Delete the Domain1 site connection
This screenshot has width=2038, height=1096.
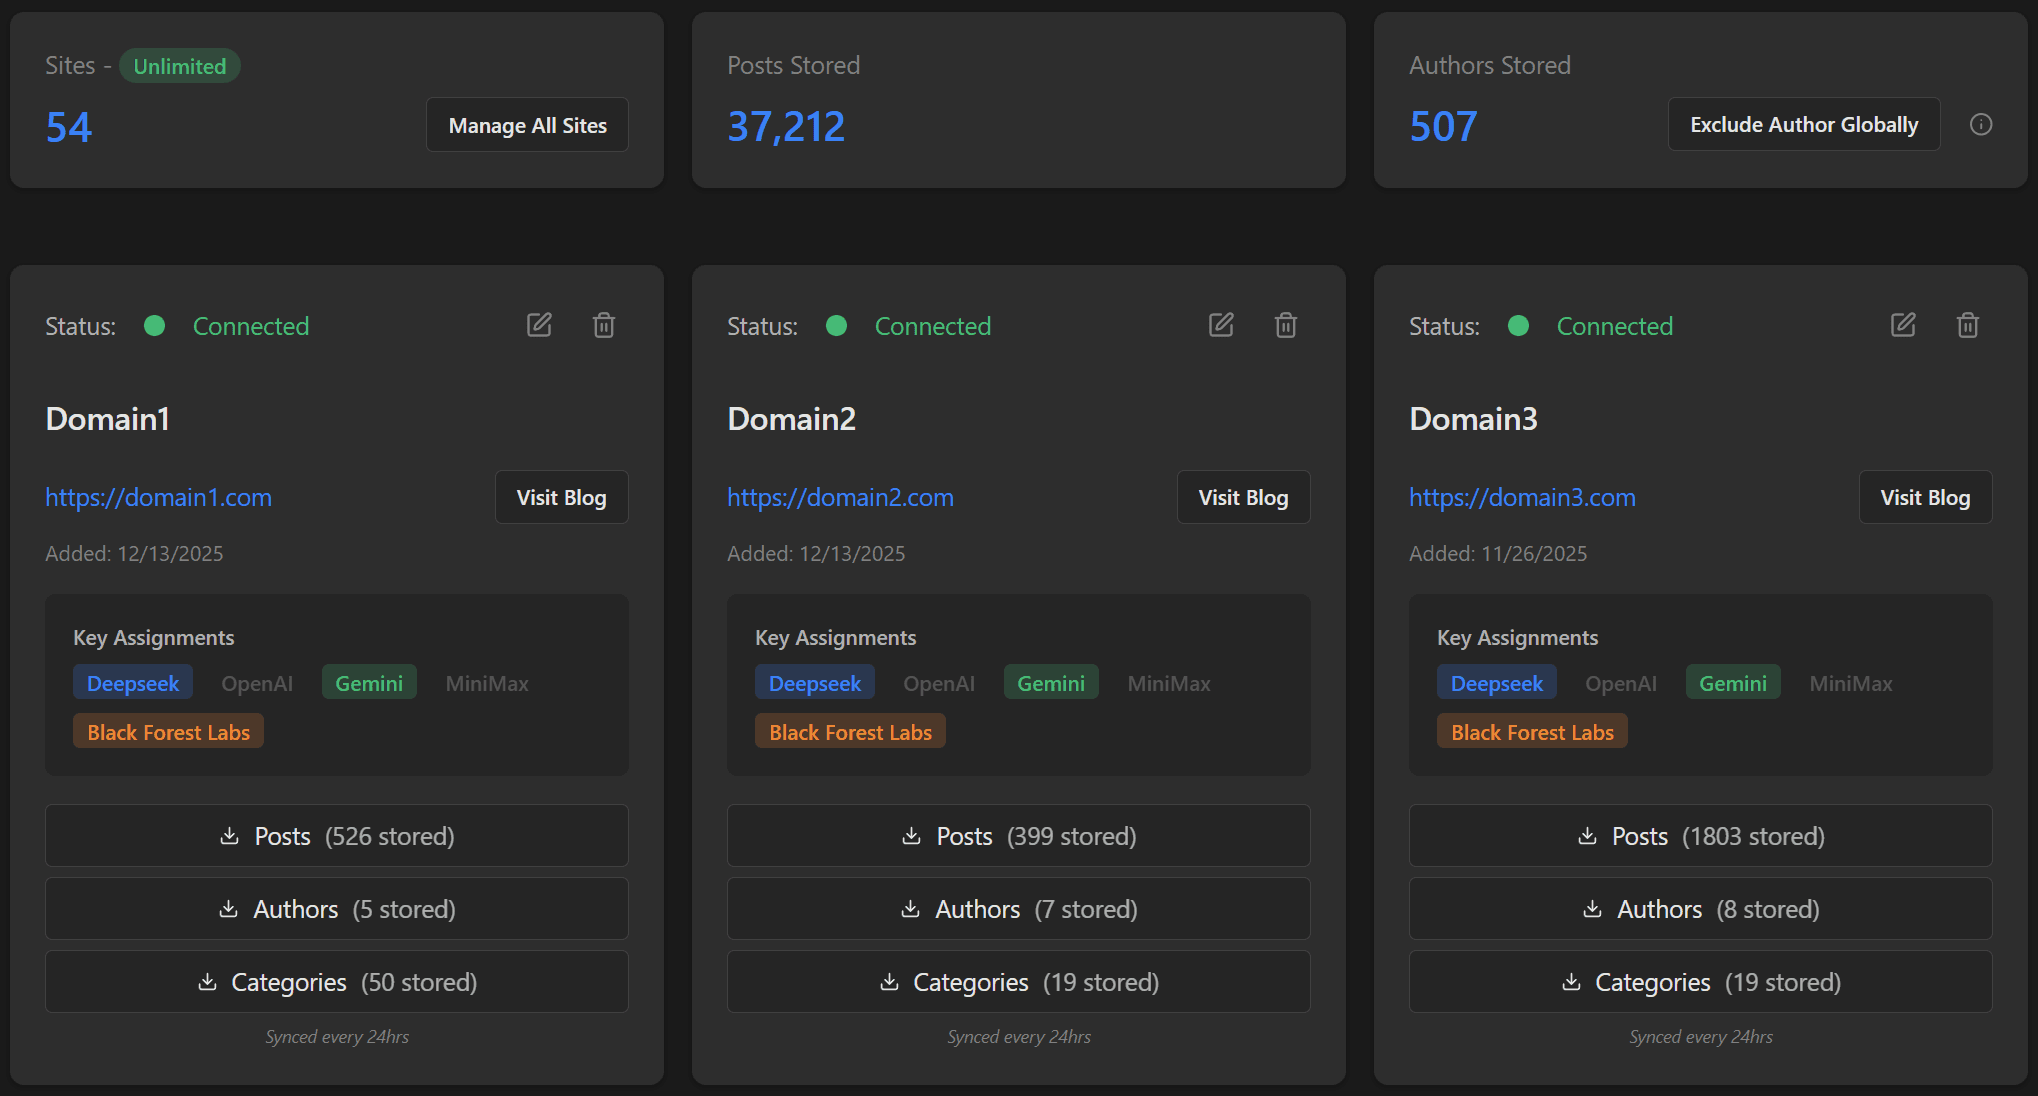pos(603,325)
